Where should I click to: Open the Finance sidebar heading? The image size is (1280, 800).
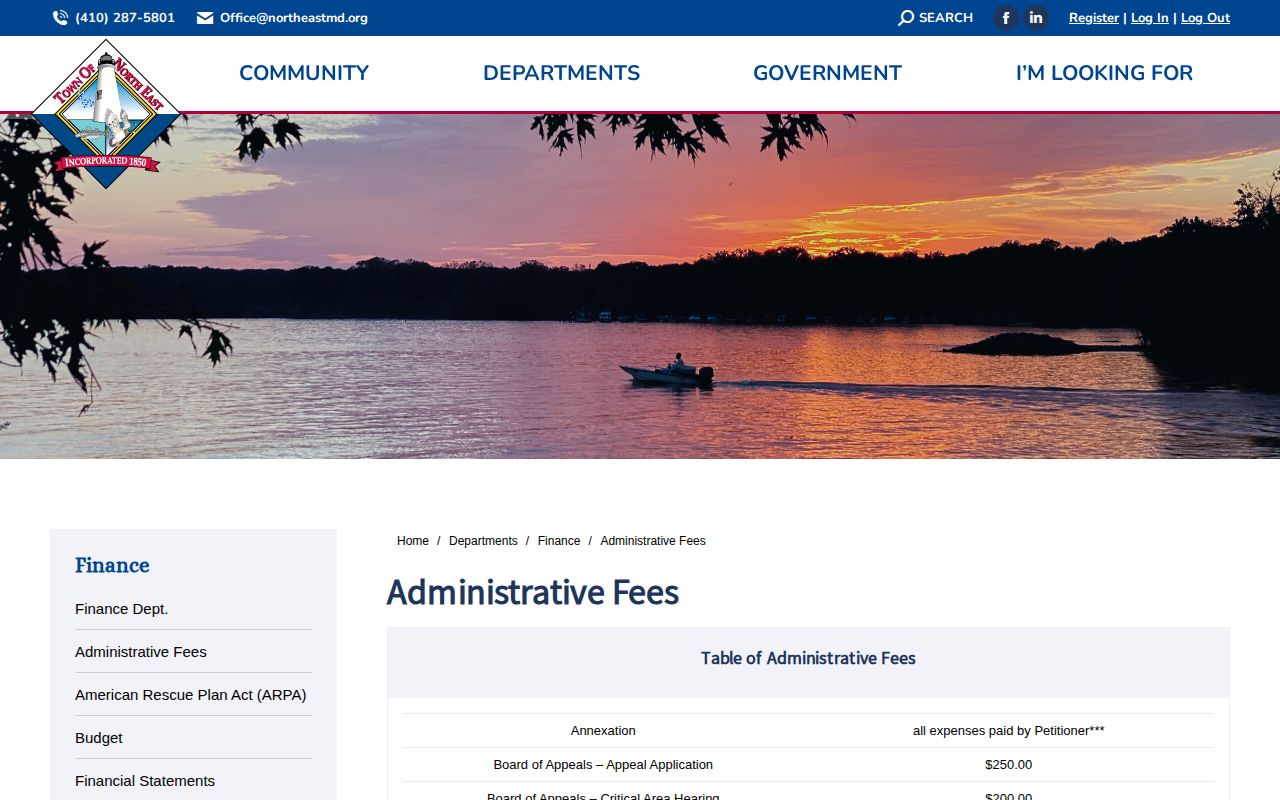pyautogui.click(x=112, y=565)
